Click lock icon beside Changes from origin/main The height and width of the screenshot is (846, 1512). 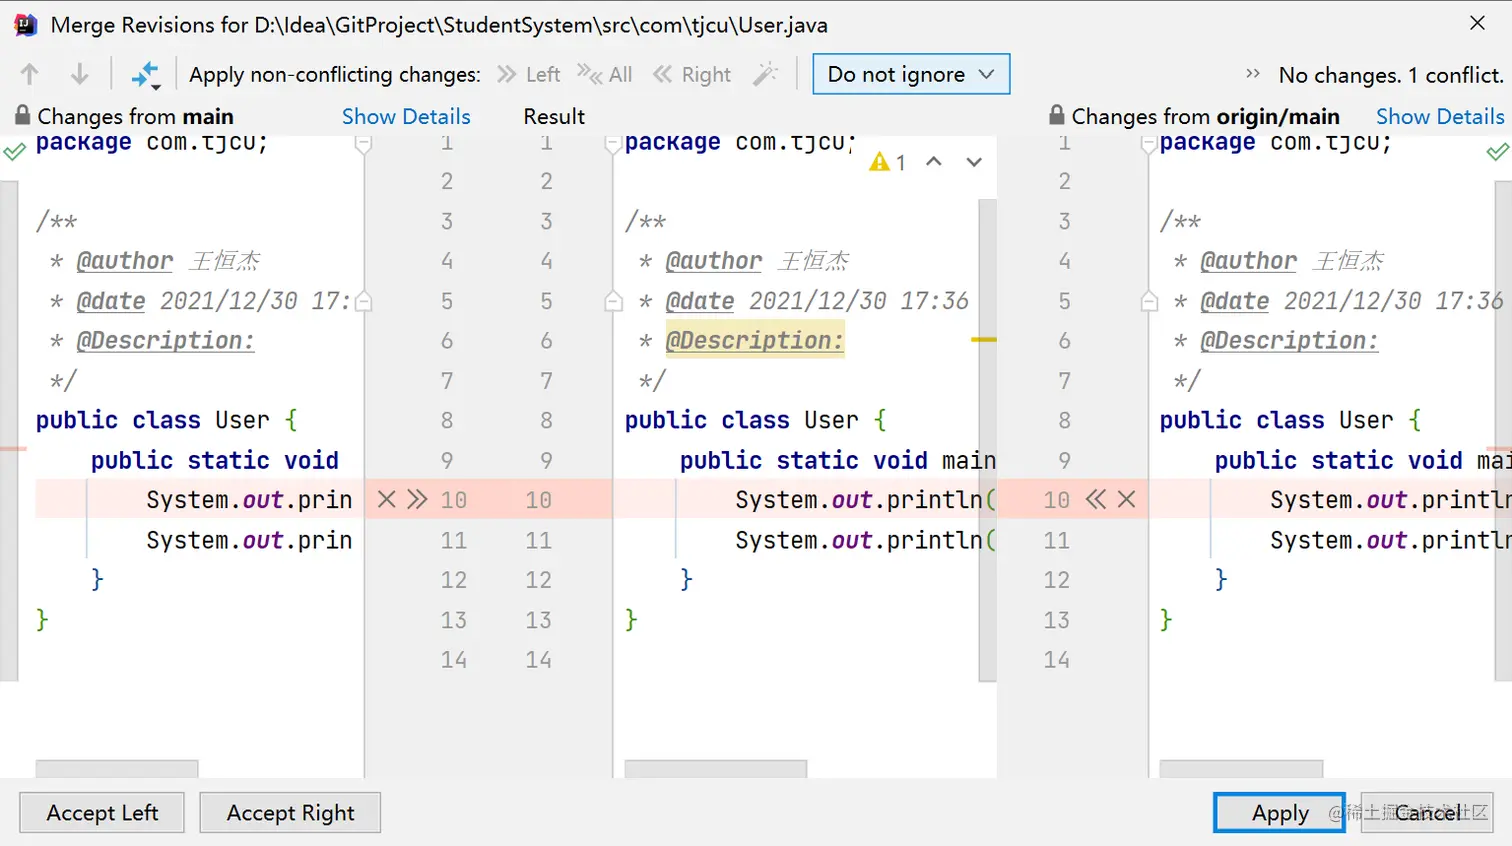[x=1056, y=115]
